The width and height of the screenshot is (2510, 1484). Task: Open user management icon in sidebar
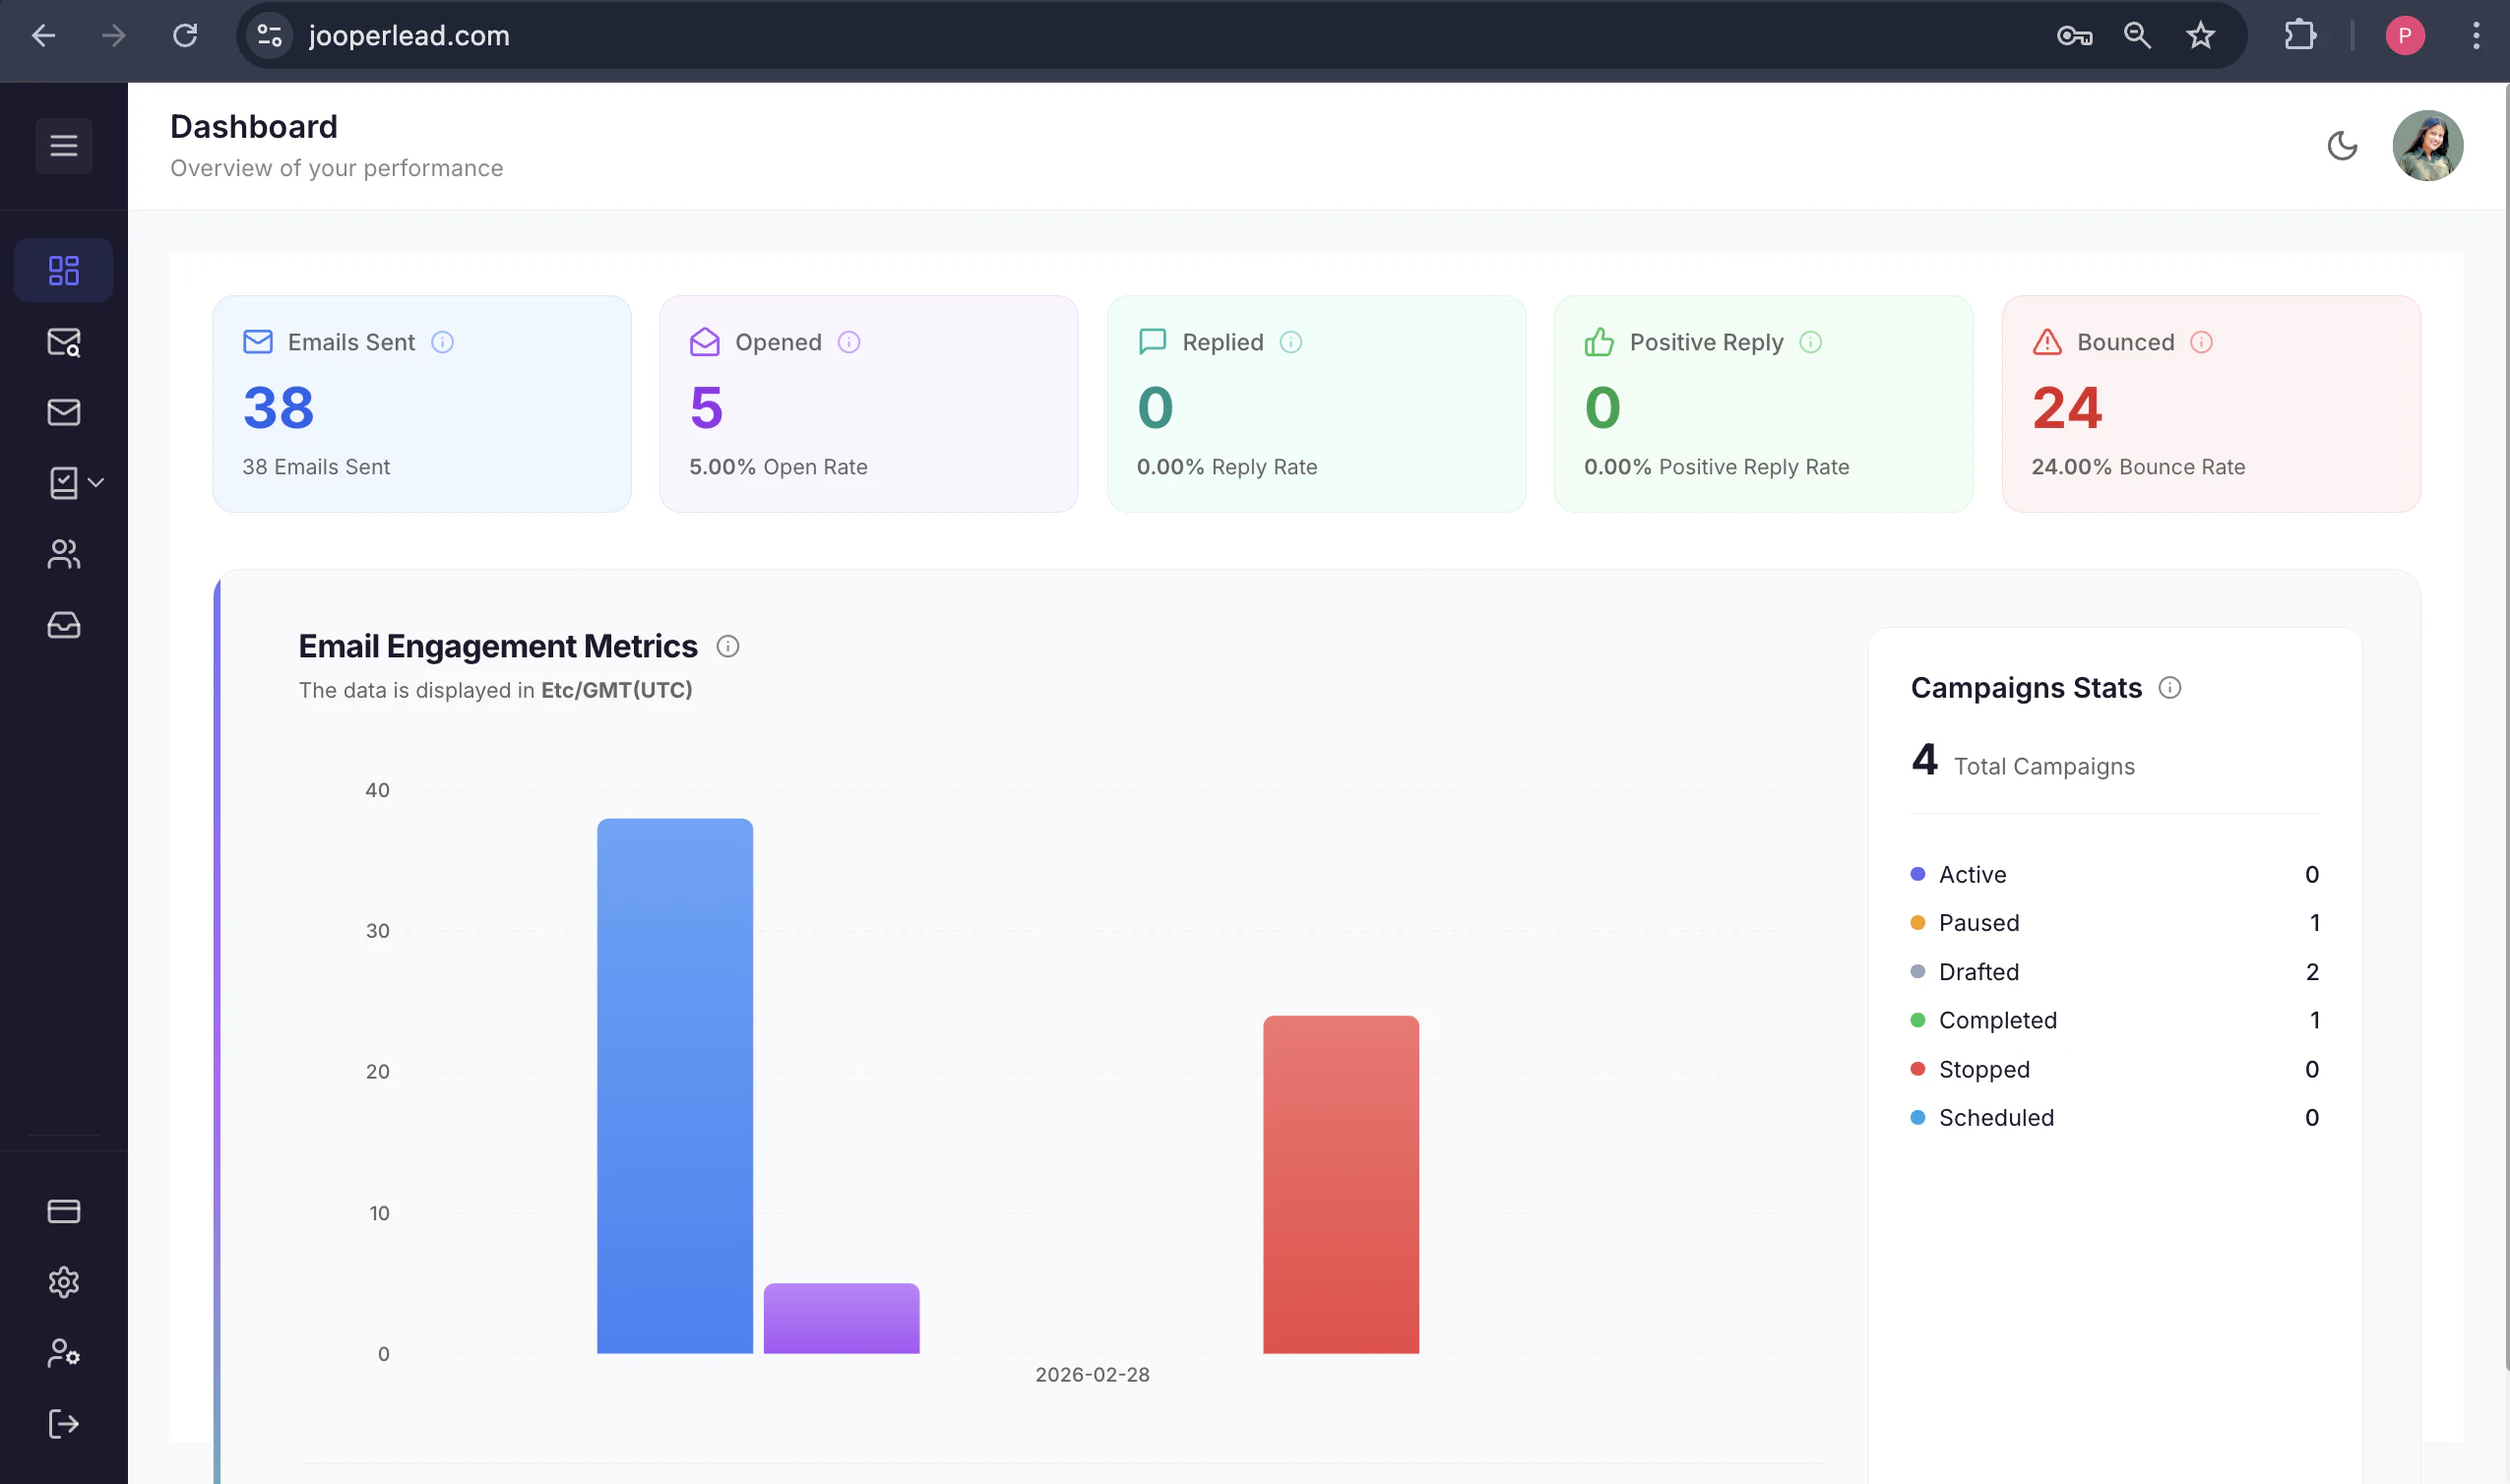click(63, 1353)
